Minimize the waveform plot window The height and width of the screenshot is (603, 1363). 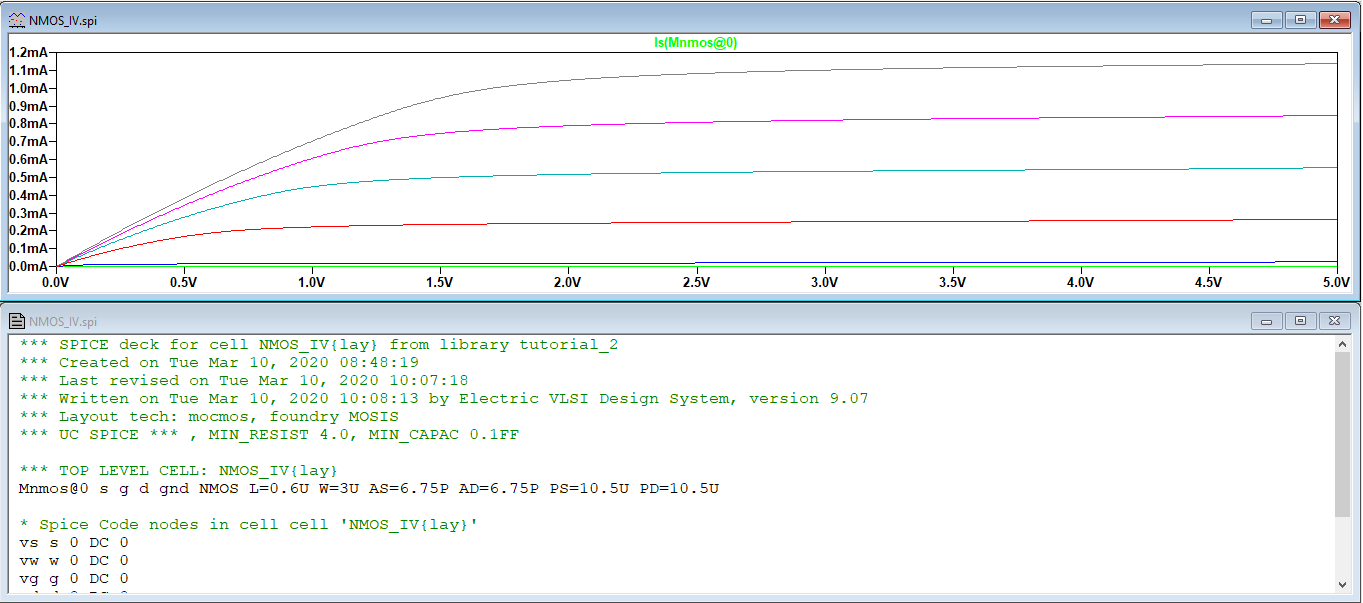tap(1266, 19)
